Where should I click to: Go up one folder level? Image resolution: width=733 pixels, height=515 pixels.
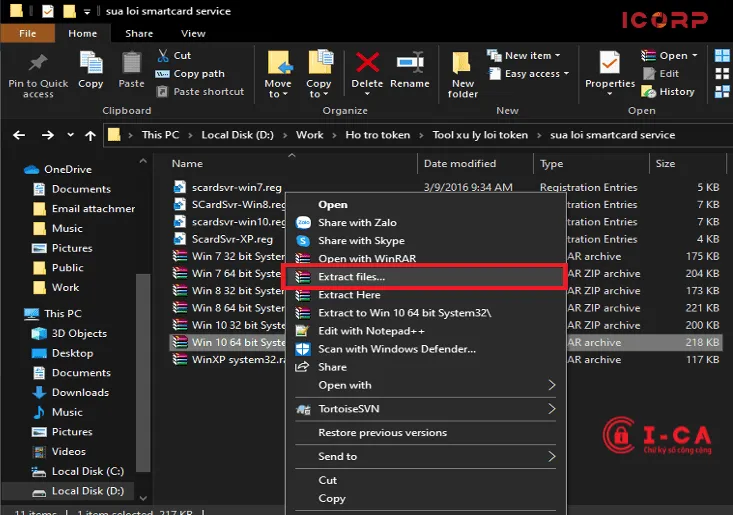pyautogui.click(x=90, y=136)
